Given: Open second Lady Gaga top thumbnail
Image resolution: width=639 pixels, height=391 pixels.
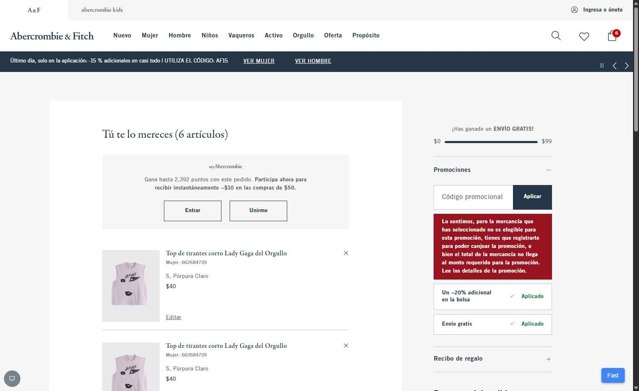Looking at the screenshot, I should [131, 367].
